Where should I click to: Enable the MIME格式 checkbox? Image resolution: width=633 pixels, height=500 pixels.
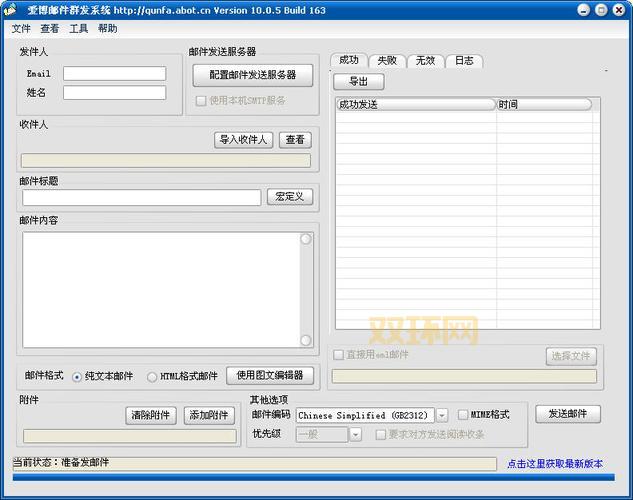coord(463,414)
